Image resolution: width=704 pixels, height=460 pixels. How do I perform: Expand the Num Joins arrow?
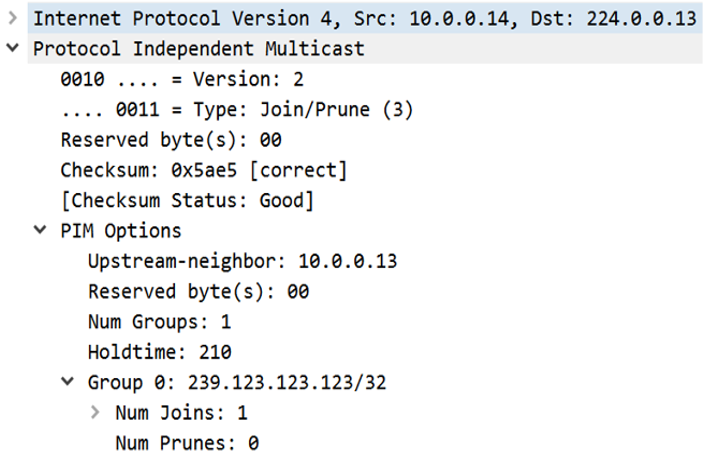click(95, 412)
